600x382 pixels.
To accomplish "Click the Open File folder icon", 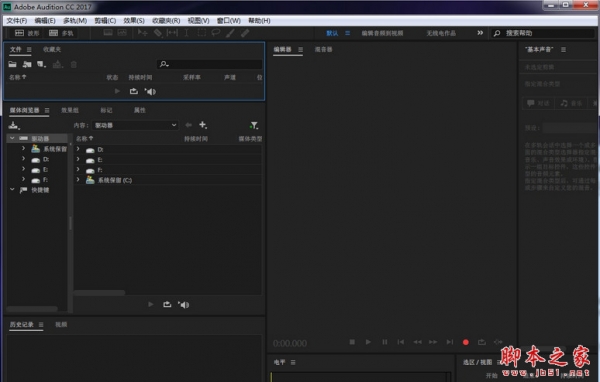I will coord(13,64).
